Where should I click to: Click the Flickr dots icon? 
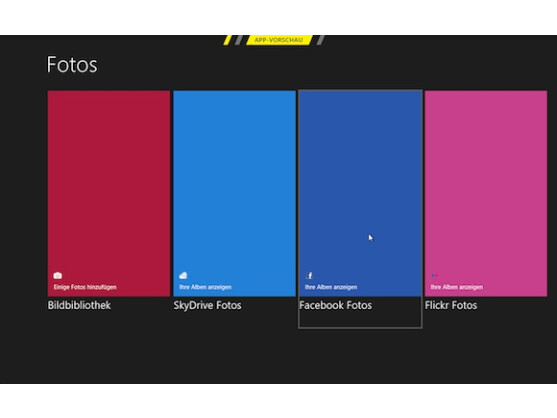(434, 275)
